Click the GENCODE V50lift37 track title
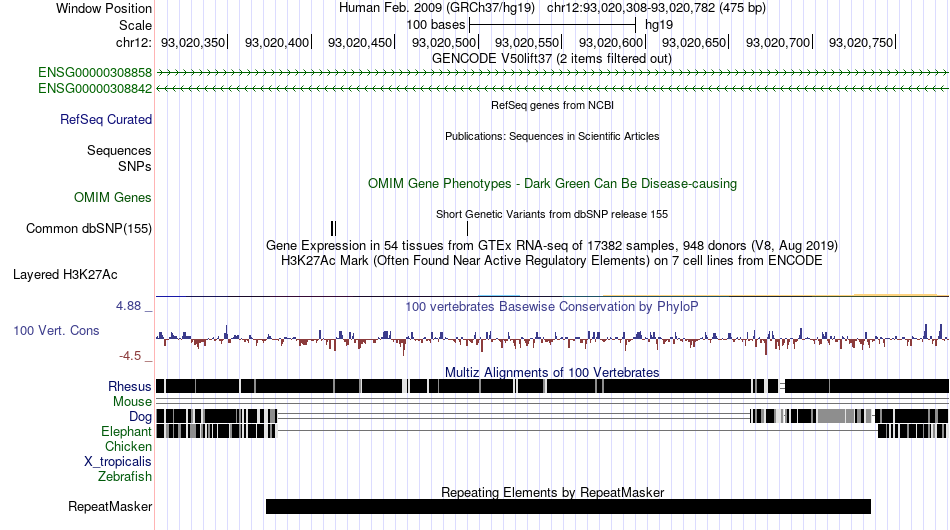 [x=552, y=59]
